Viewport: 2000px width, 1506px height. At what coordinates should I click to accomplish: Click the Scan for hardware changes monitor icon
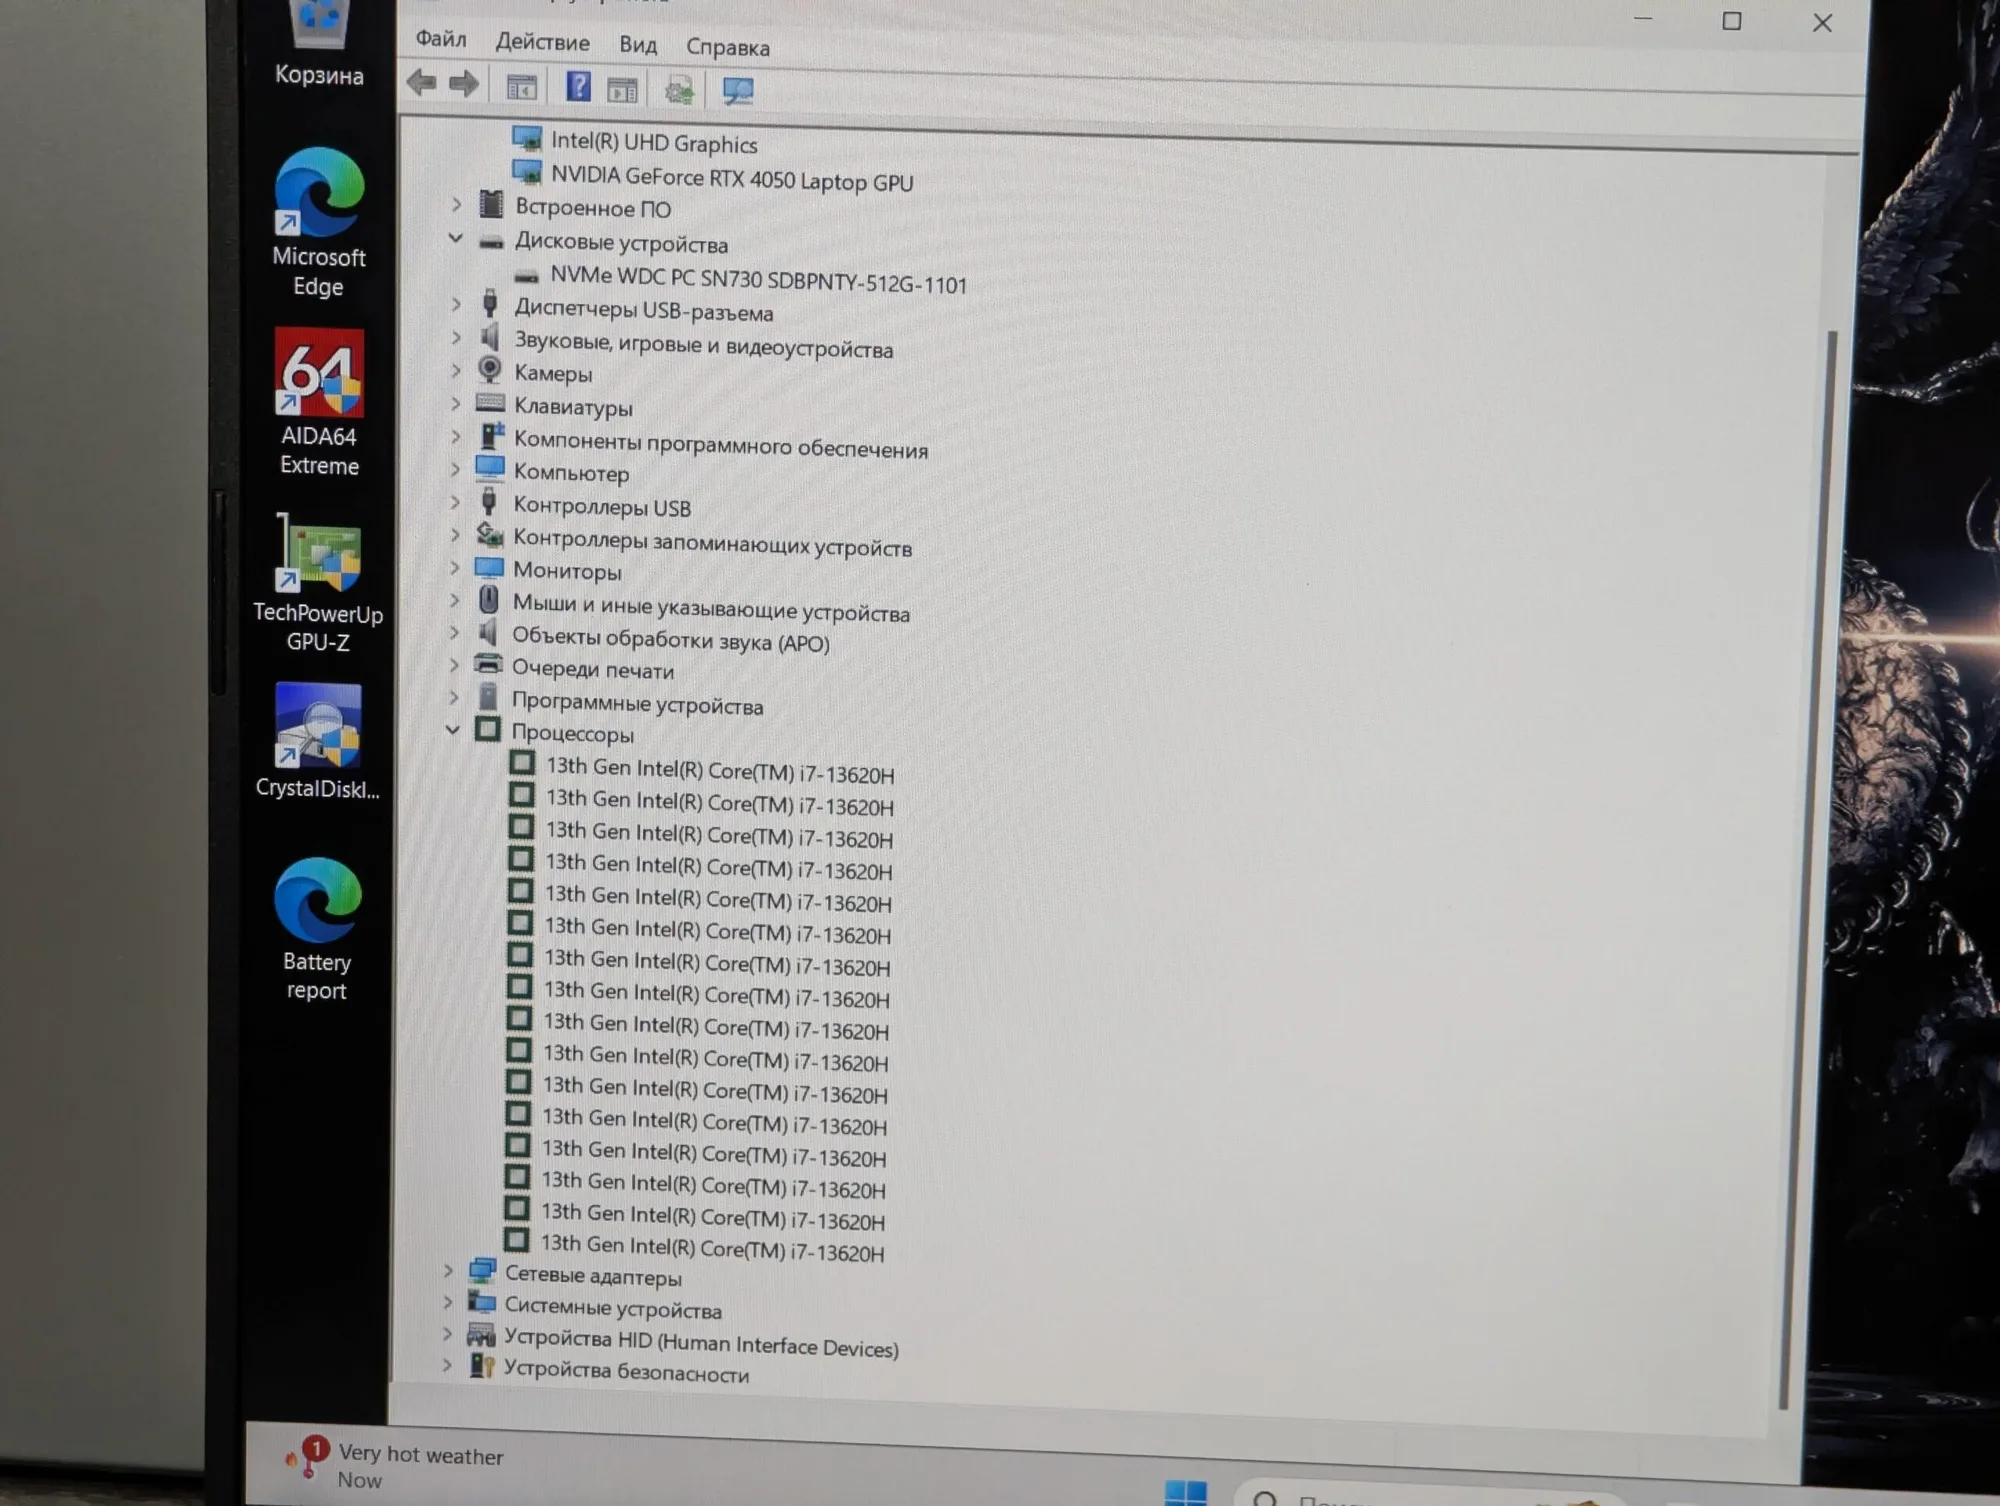738,92
